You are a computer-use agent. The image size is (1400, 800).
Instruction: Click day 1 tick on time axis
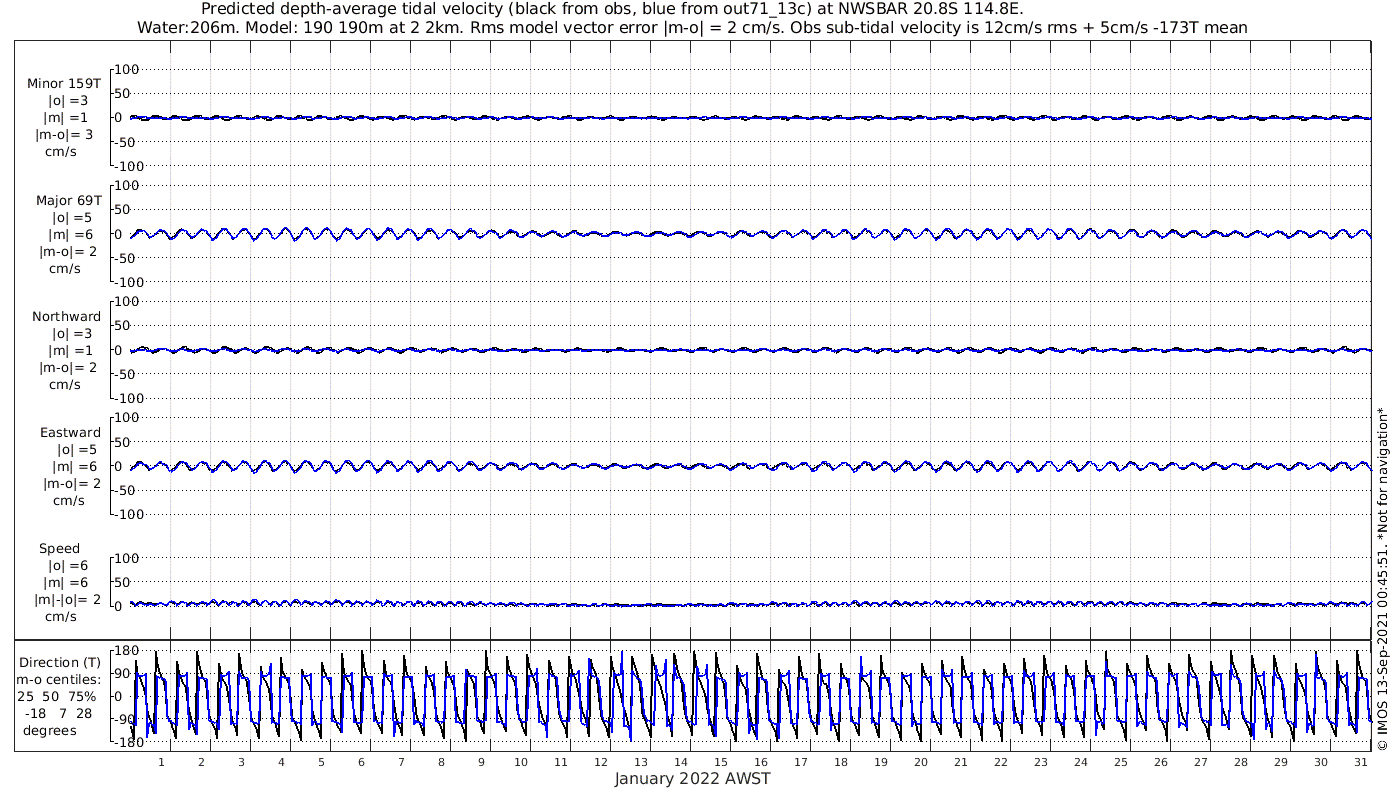tap(161, 762)
